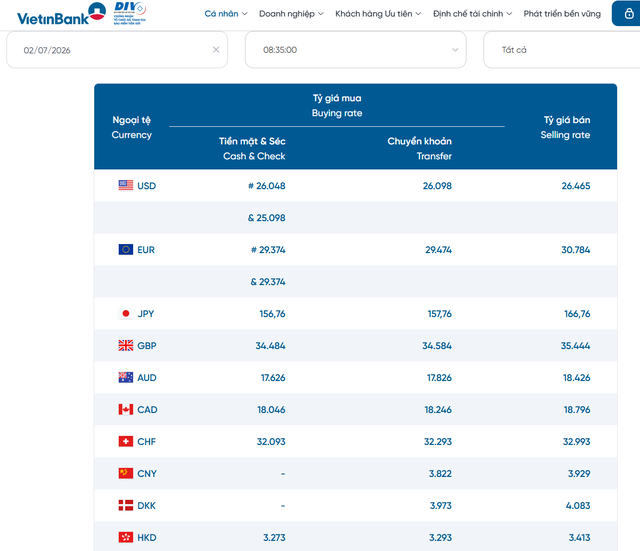Click CAD transfer rate 18.246
Viewport: 640px width, 551px height.
pyautogui.click(x=438, y=410)
